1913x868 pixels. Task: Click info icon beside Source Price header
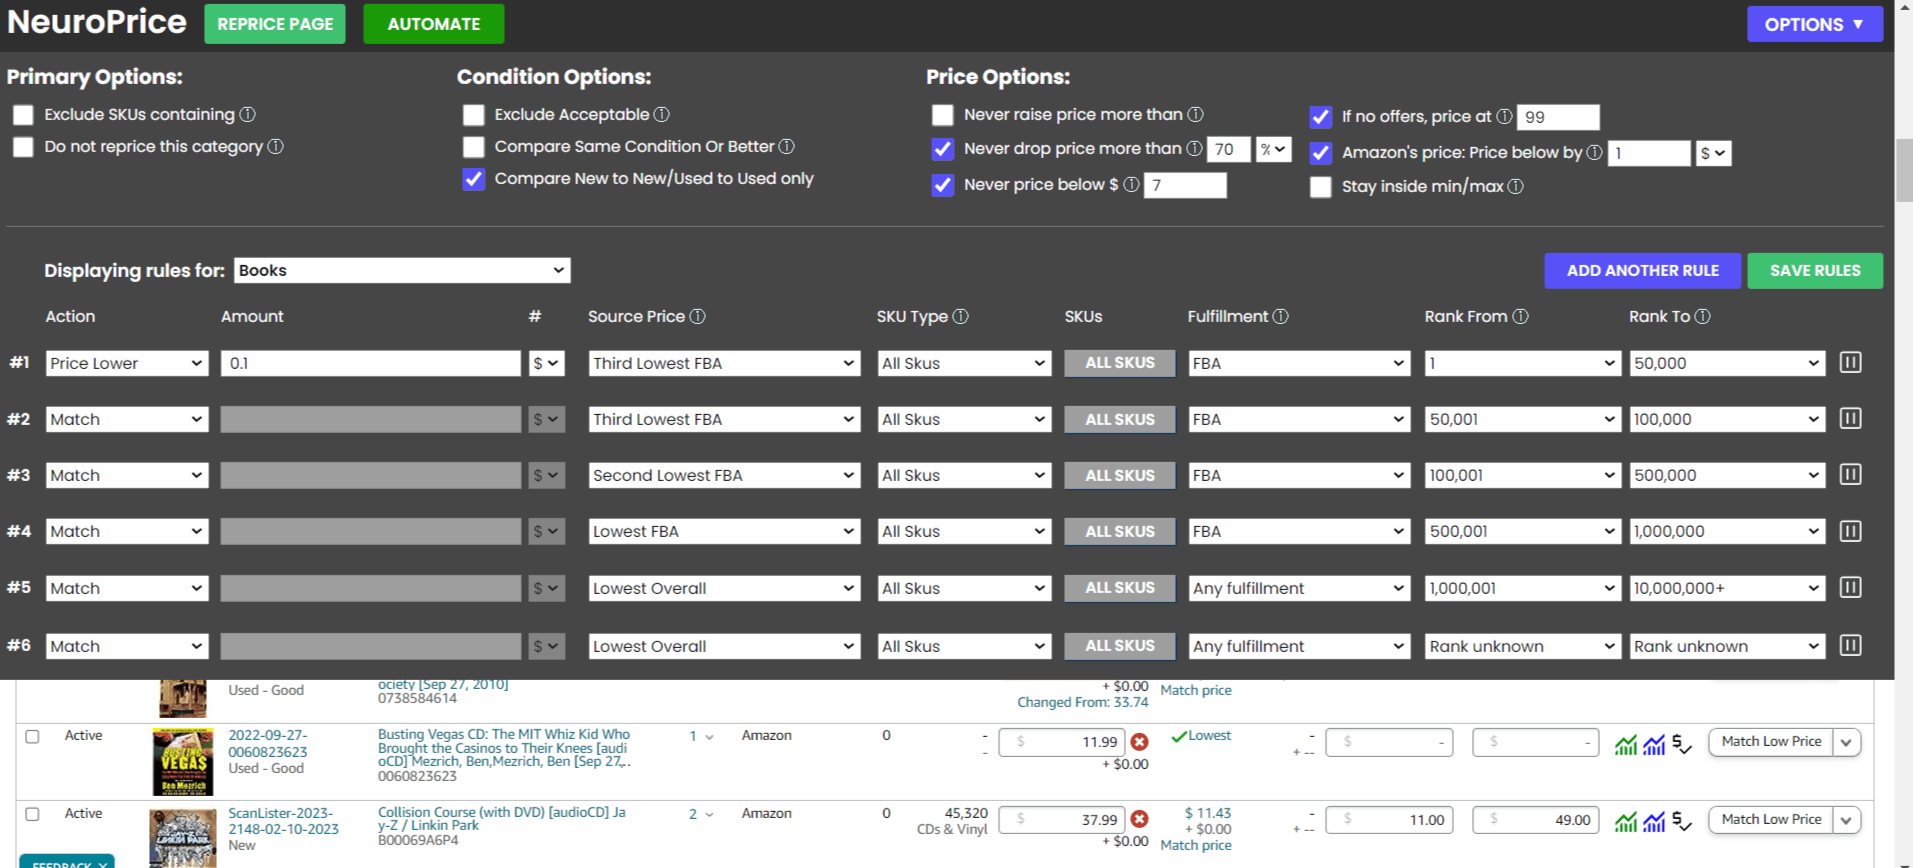pyautogui.click(x=698, y=316)
